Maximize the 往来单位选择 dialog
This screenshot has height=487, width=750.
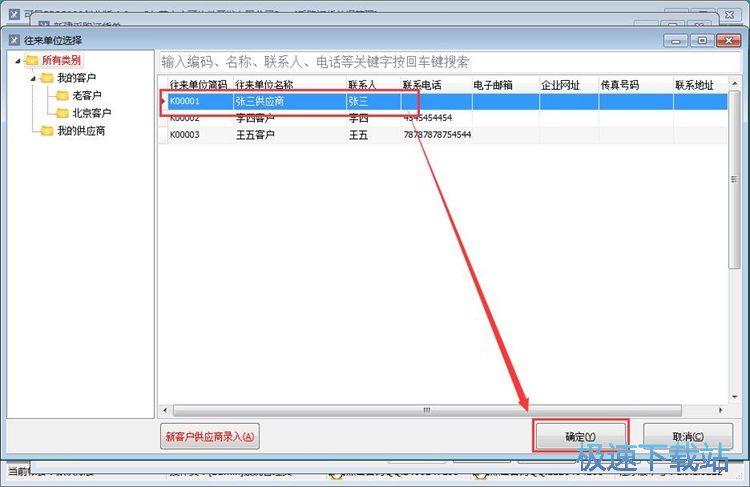702,41
